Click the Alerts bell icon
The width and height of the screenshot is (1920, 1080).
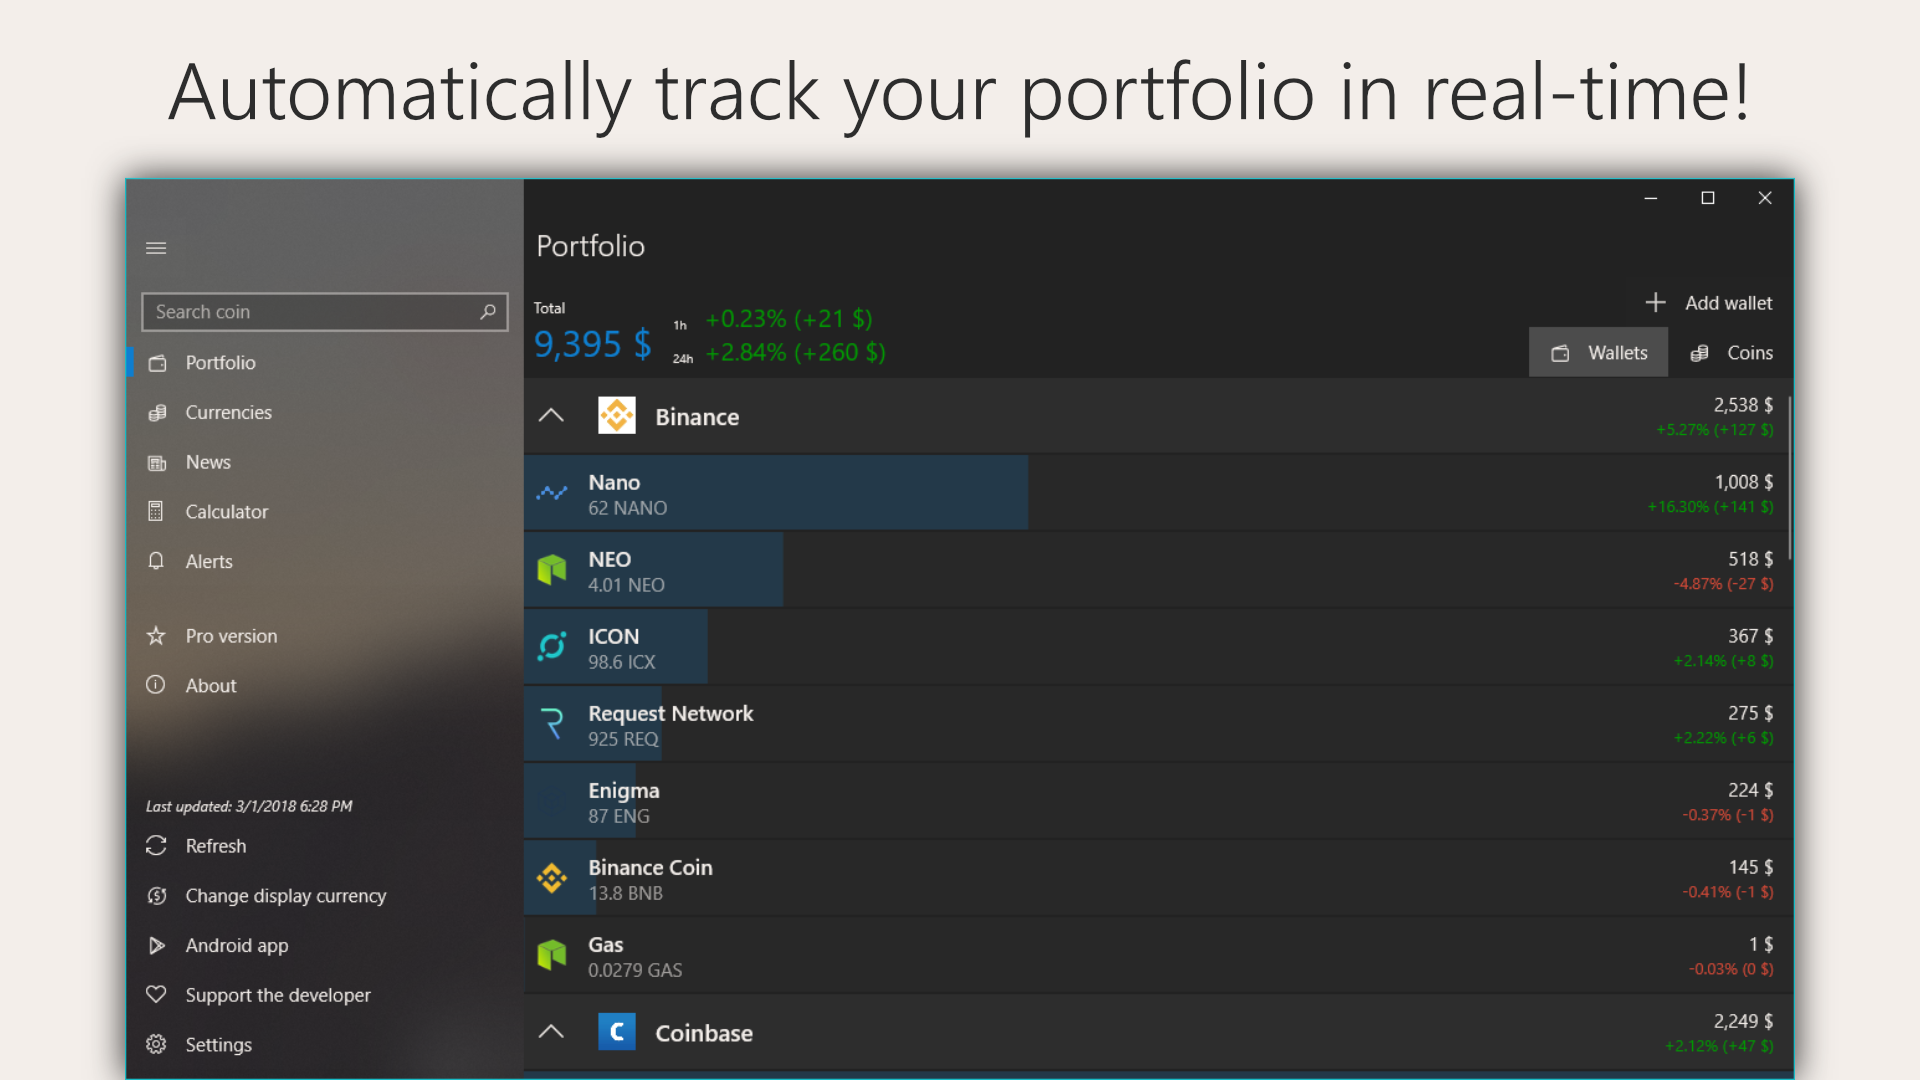point(156,561)
